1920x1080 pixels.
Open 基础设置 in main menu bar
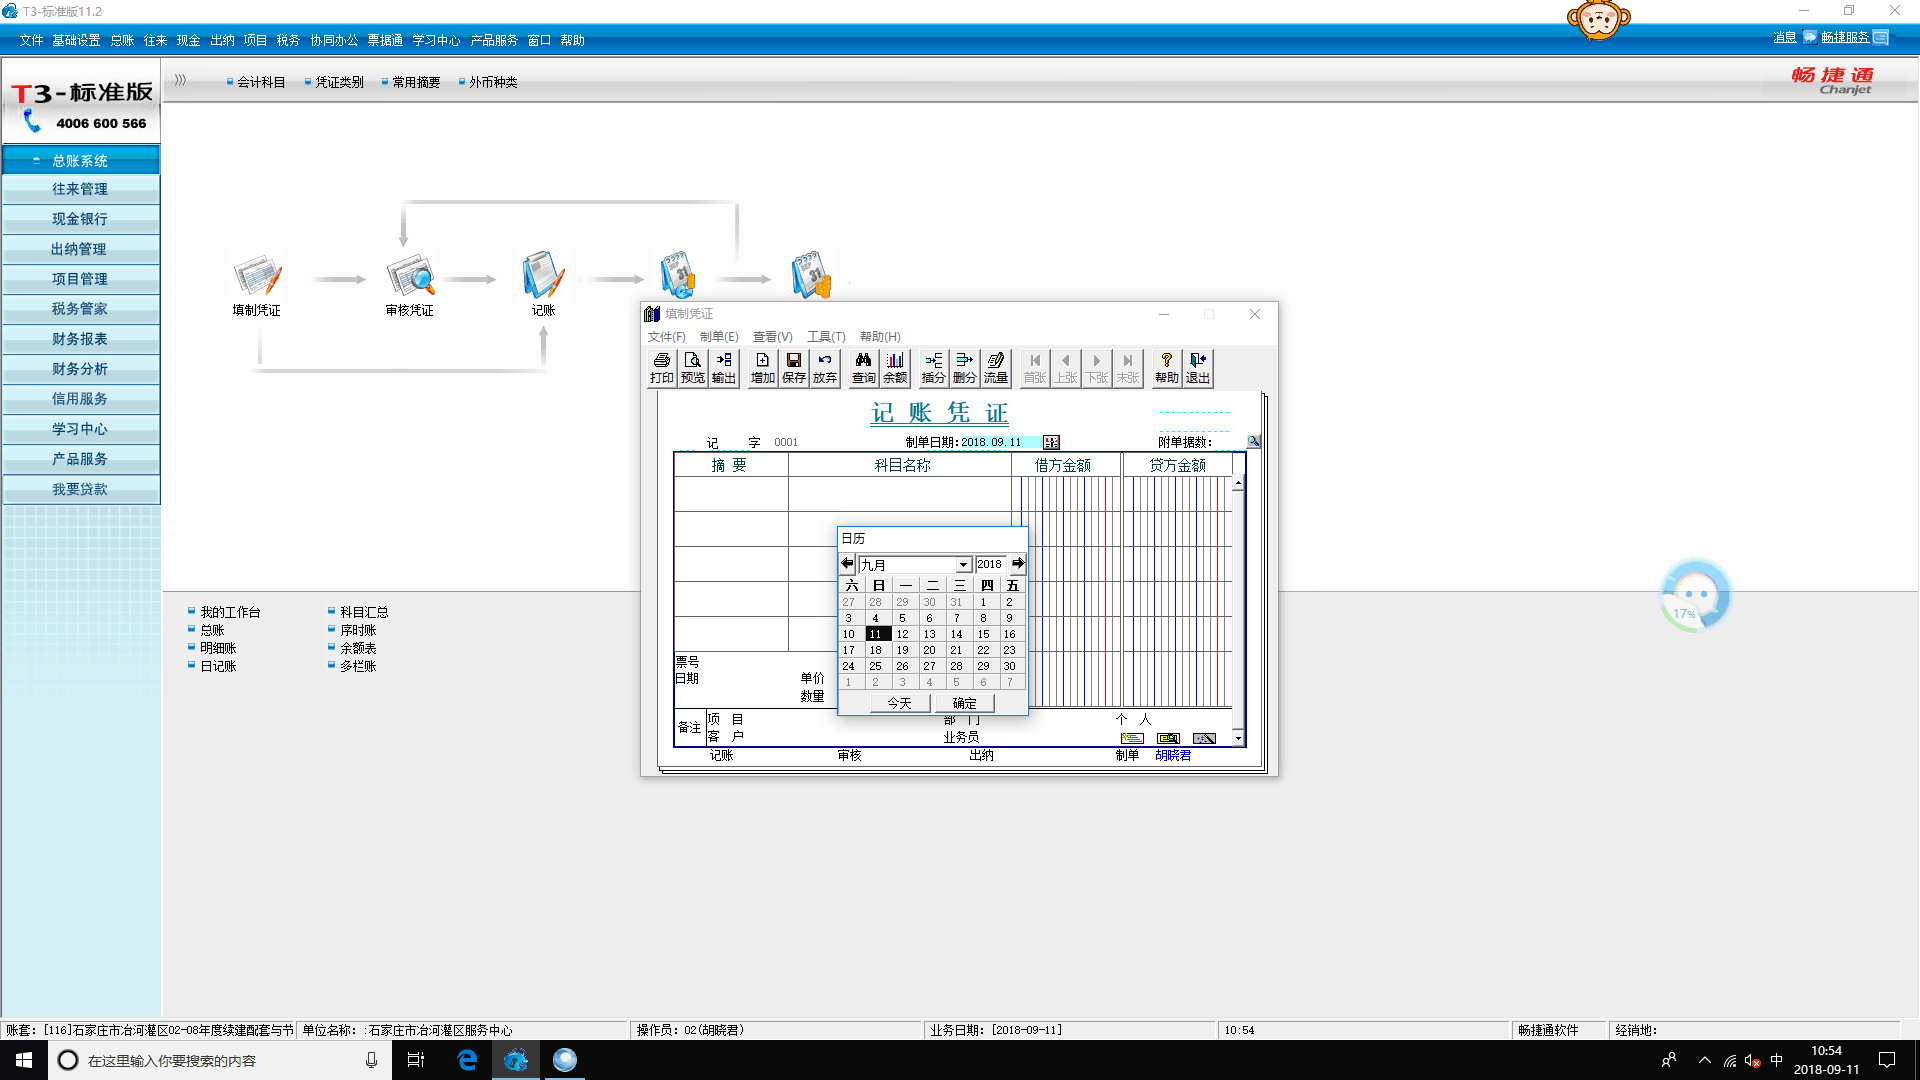(x=76, y=40)
